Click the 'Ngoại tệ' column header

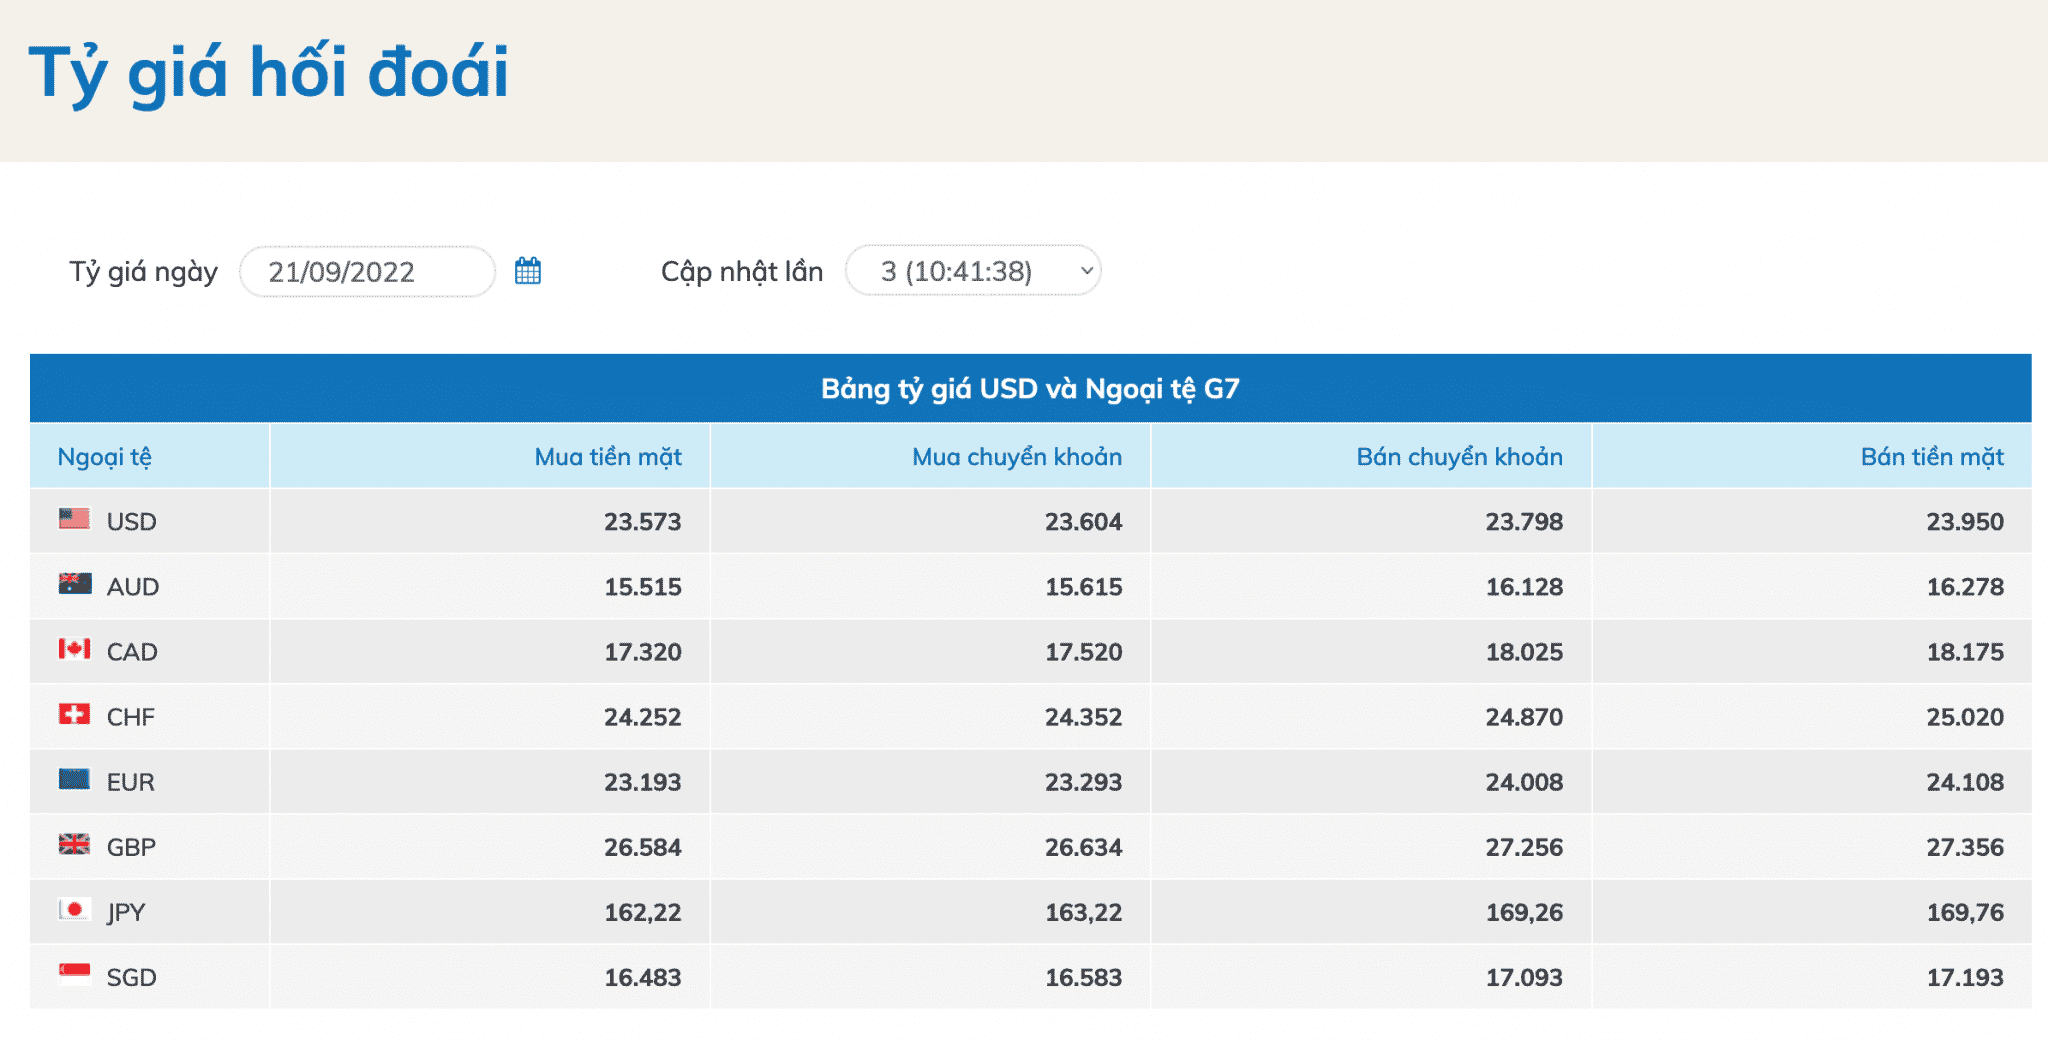click(x=105, y=457)
